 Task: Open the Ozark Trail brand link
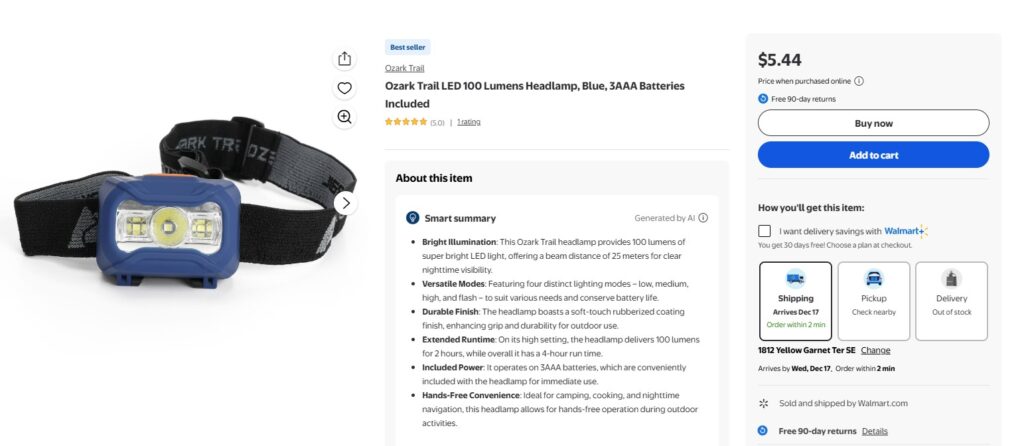point(404,68)
